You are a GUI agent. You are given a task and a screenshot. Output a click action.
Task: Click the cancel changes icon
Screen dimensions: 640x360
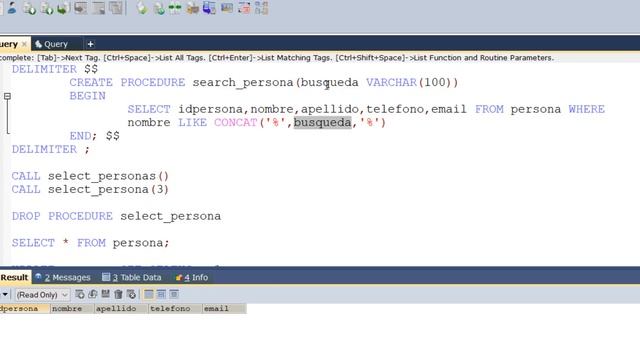131,294
